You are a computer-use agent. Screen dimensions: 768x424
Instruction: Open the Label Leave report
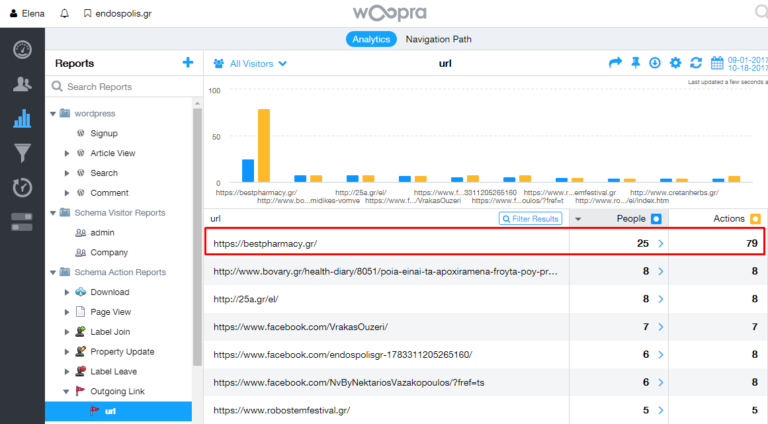point(113,372)
